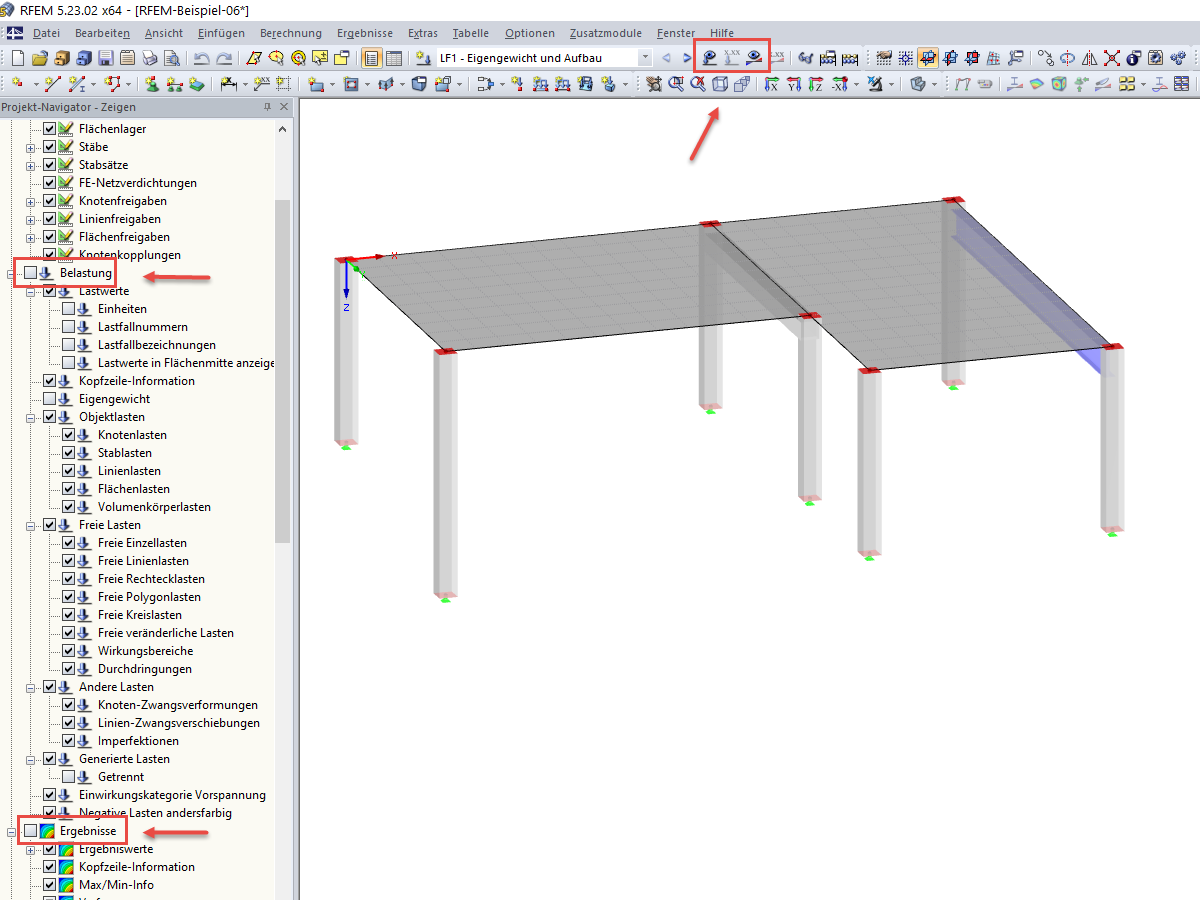Close the Projekt-Navigator panel

pos(284,107)
